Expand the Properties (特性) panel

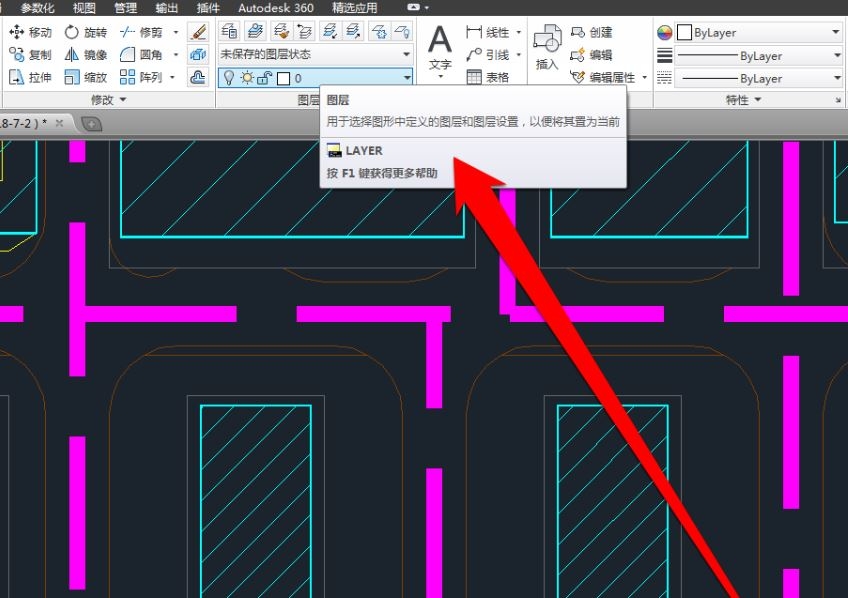click(x=743, y=99)
